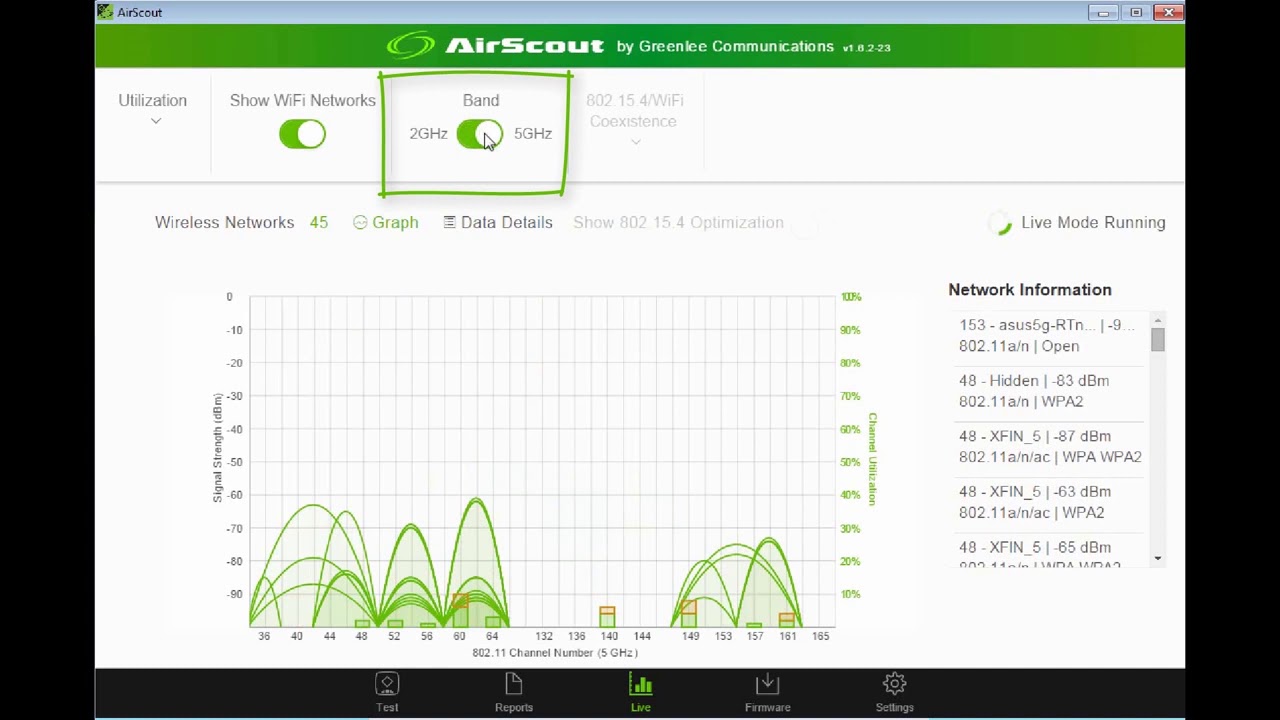This screenshot has height=720, width=1280.
Task: Click the Wireless Networks count 45
Action: [x=318, y=222]
